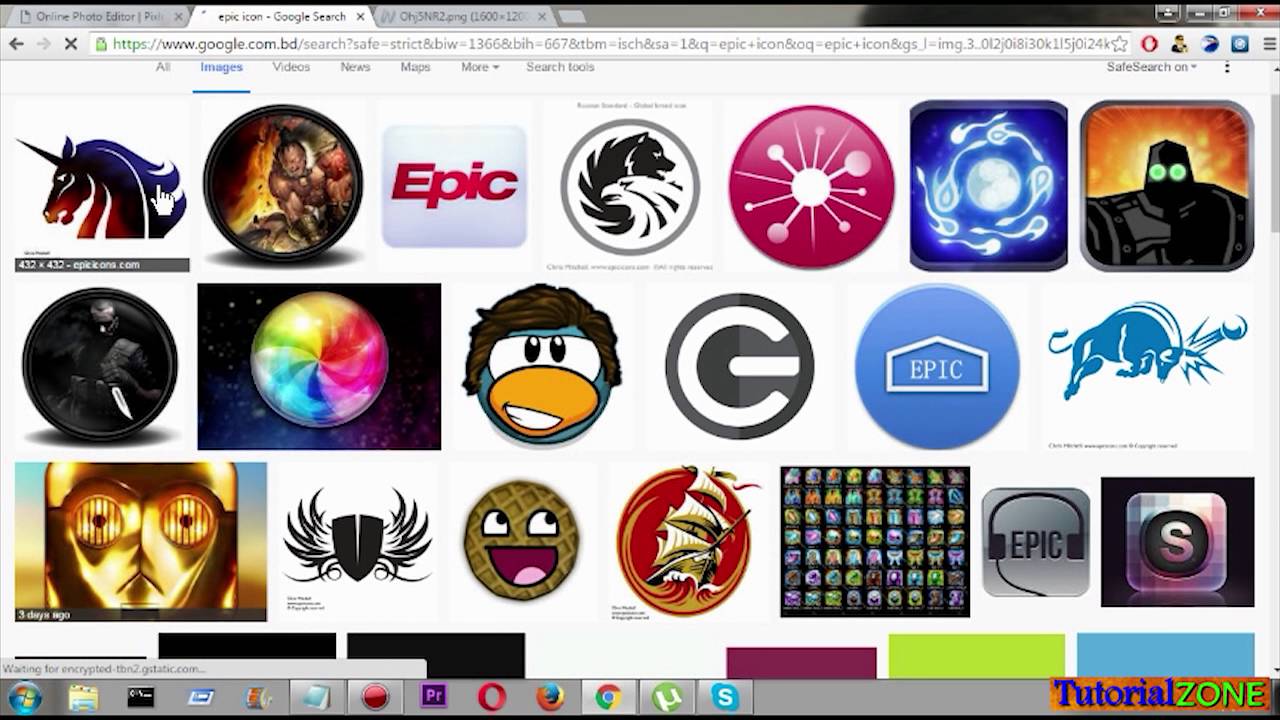Click the Videos search filter link
Image resolution: width=1280 pixels, height=720 pixels.
[x=291, y=67]
